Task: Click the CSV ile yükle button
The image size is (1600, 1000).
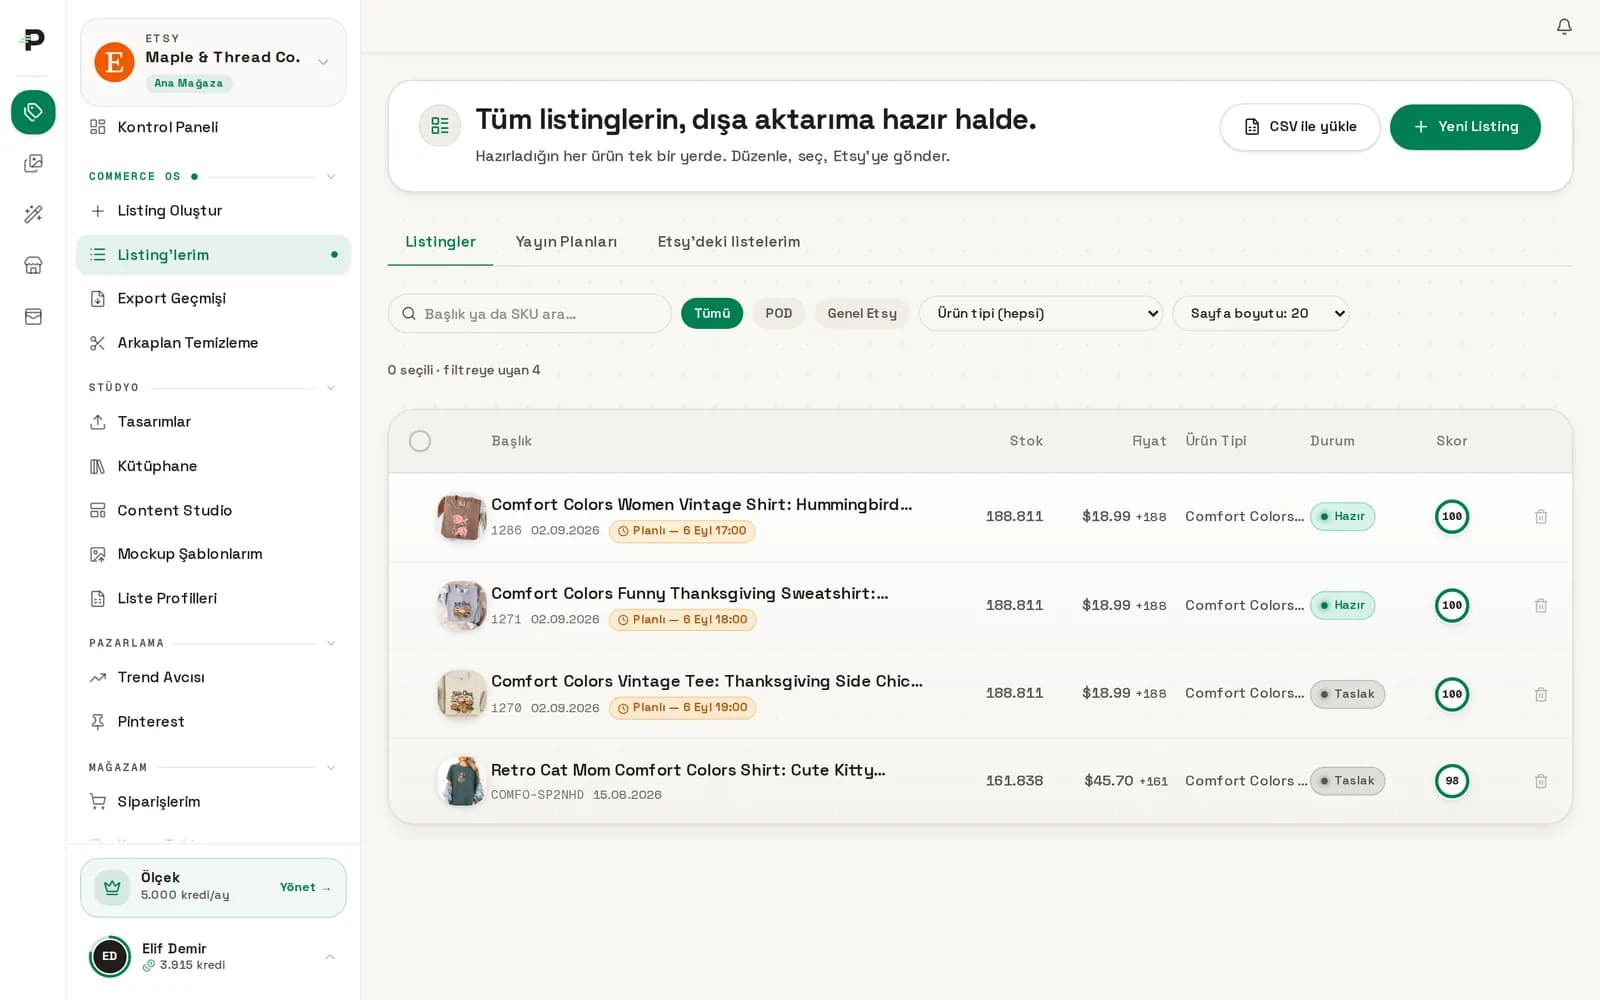Action: 1300,127
